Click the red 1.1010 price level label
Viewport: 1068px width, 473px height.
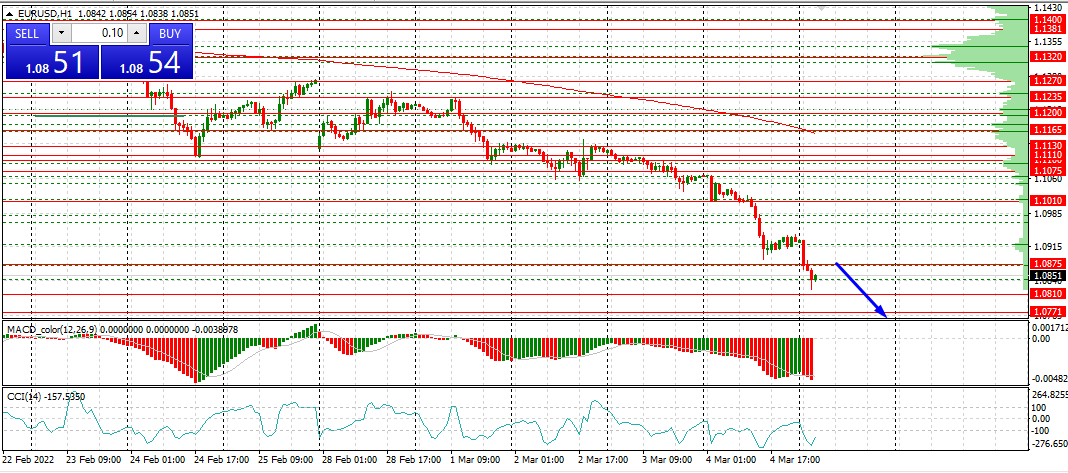(1047, 201)
